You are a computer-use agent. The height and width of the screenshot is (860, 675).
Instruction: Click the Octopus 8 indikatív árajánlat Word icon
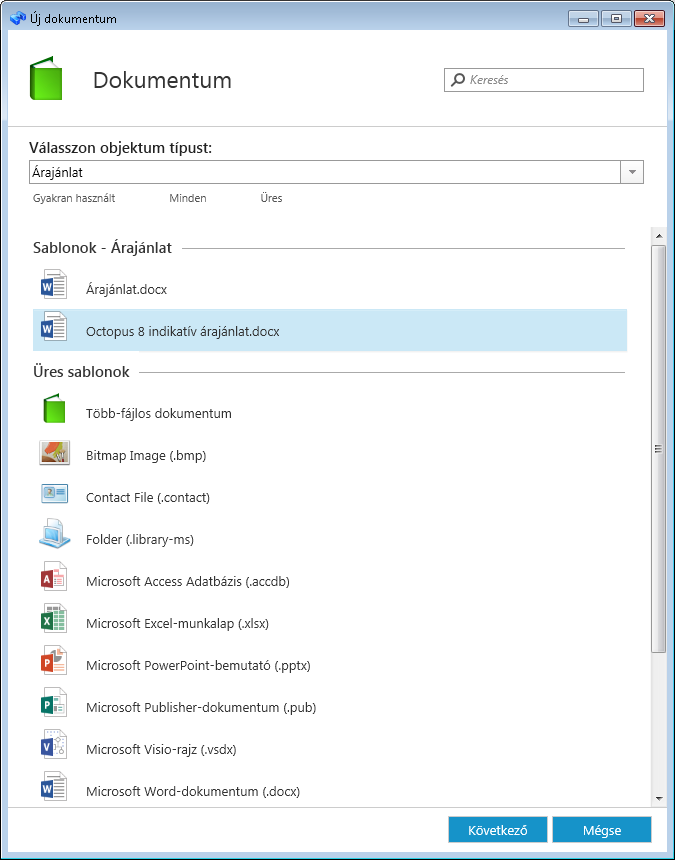click(54, 327)
